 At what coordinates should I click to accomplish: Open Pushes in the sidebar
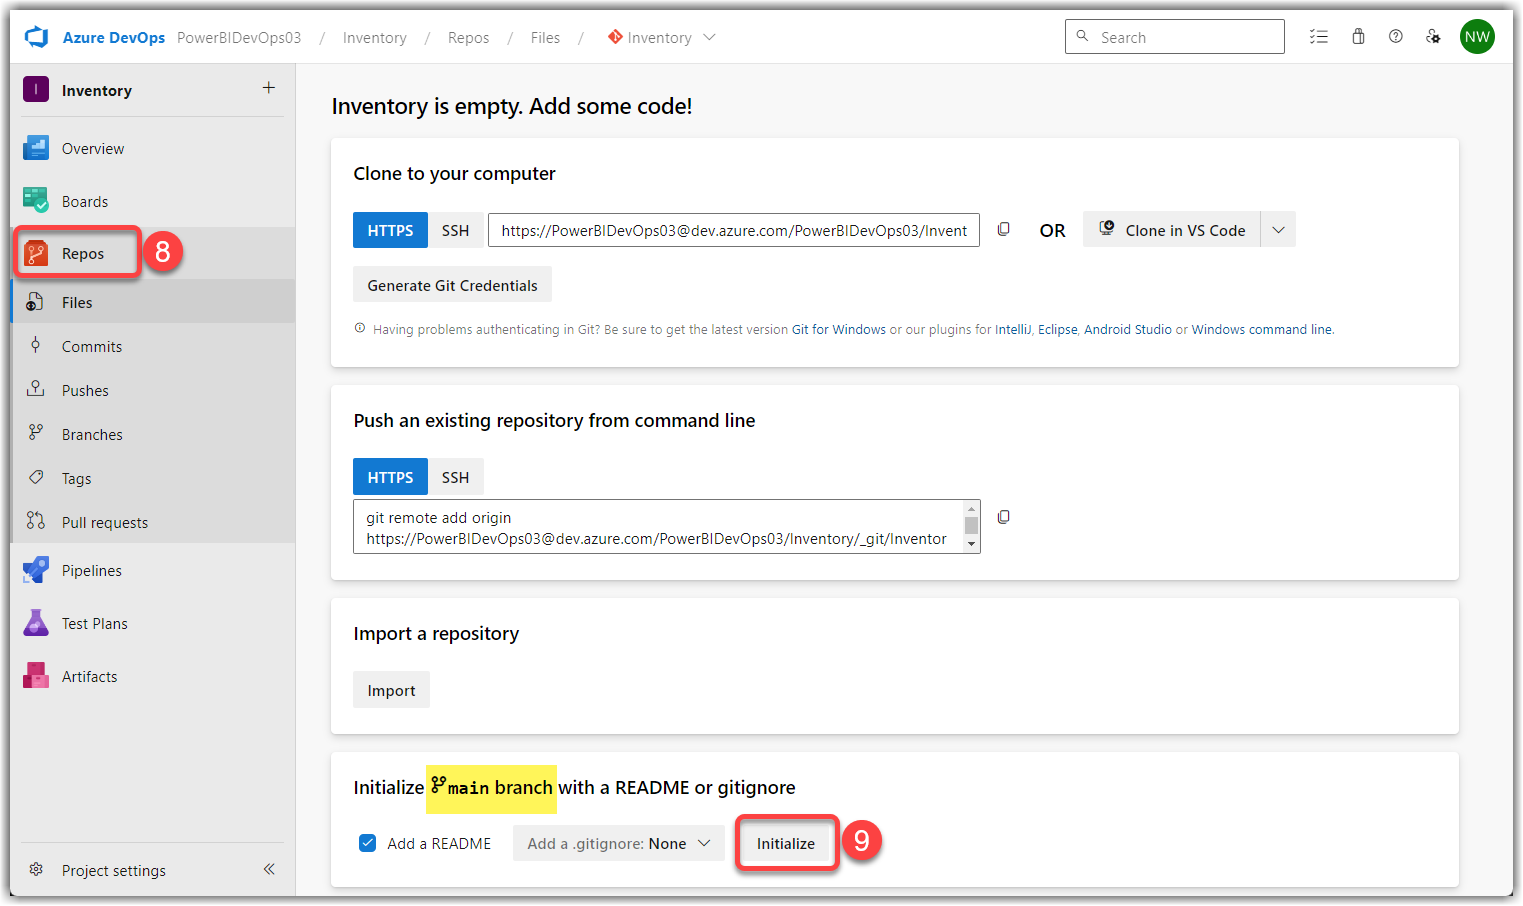pos(154,390)
